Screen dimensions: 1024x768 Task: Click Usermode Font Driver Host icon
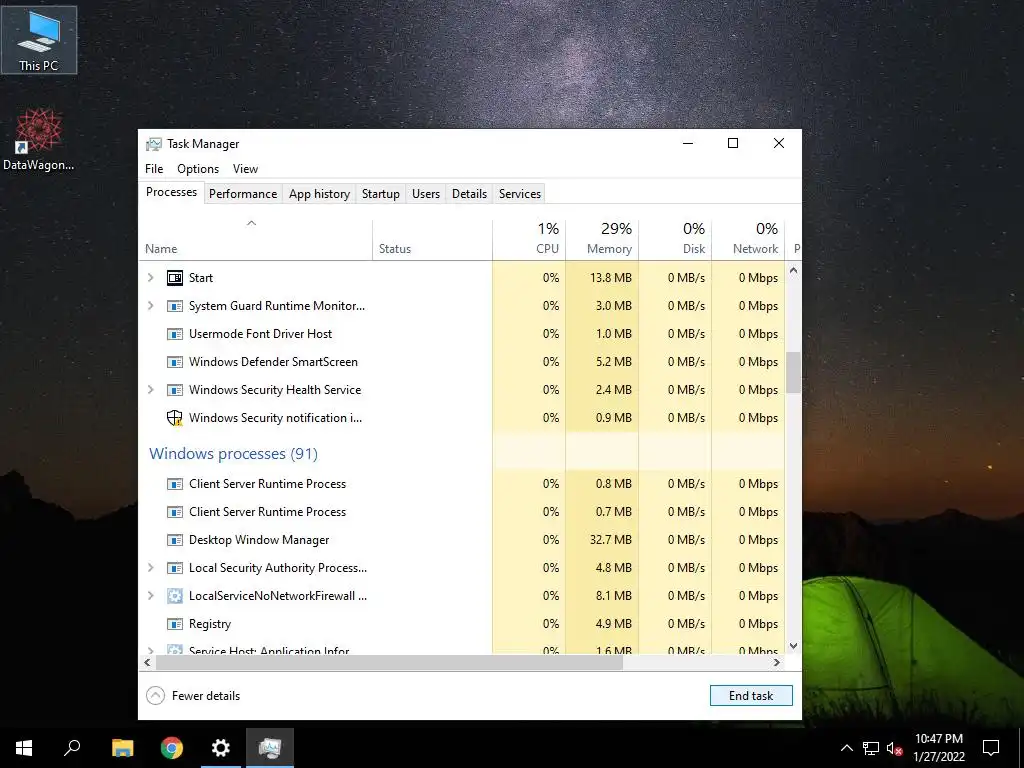click(x=174, y=334)
